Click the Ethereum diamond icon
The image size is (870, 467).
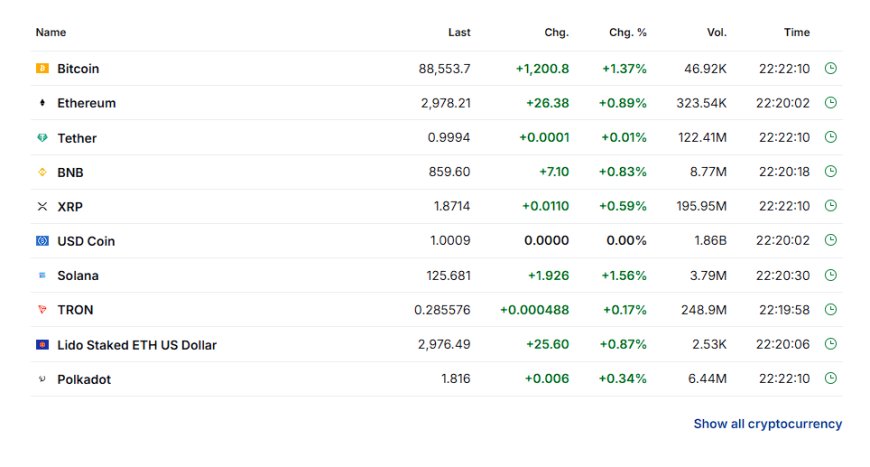[42, 103]
